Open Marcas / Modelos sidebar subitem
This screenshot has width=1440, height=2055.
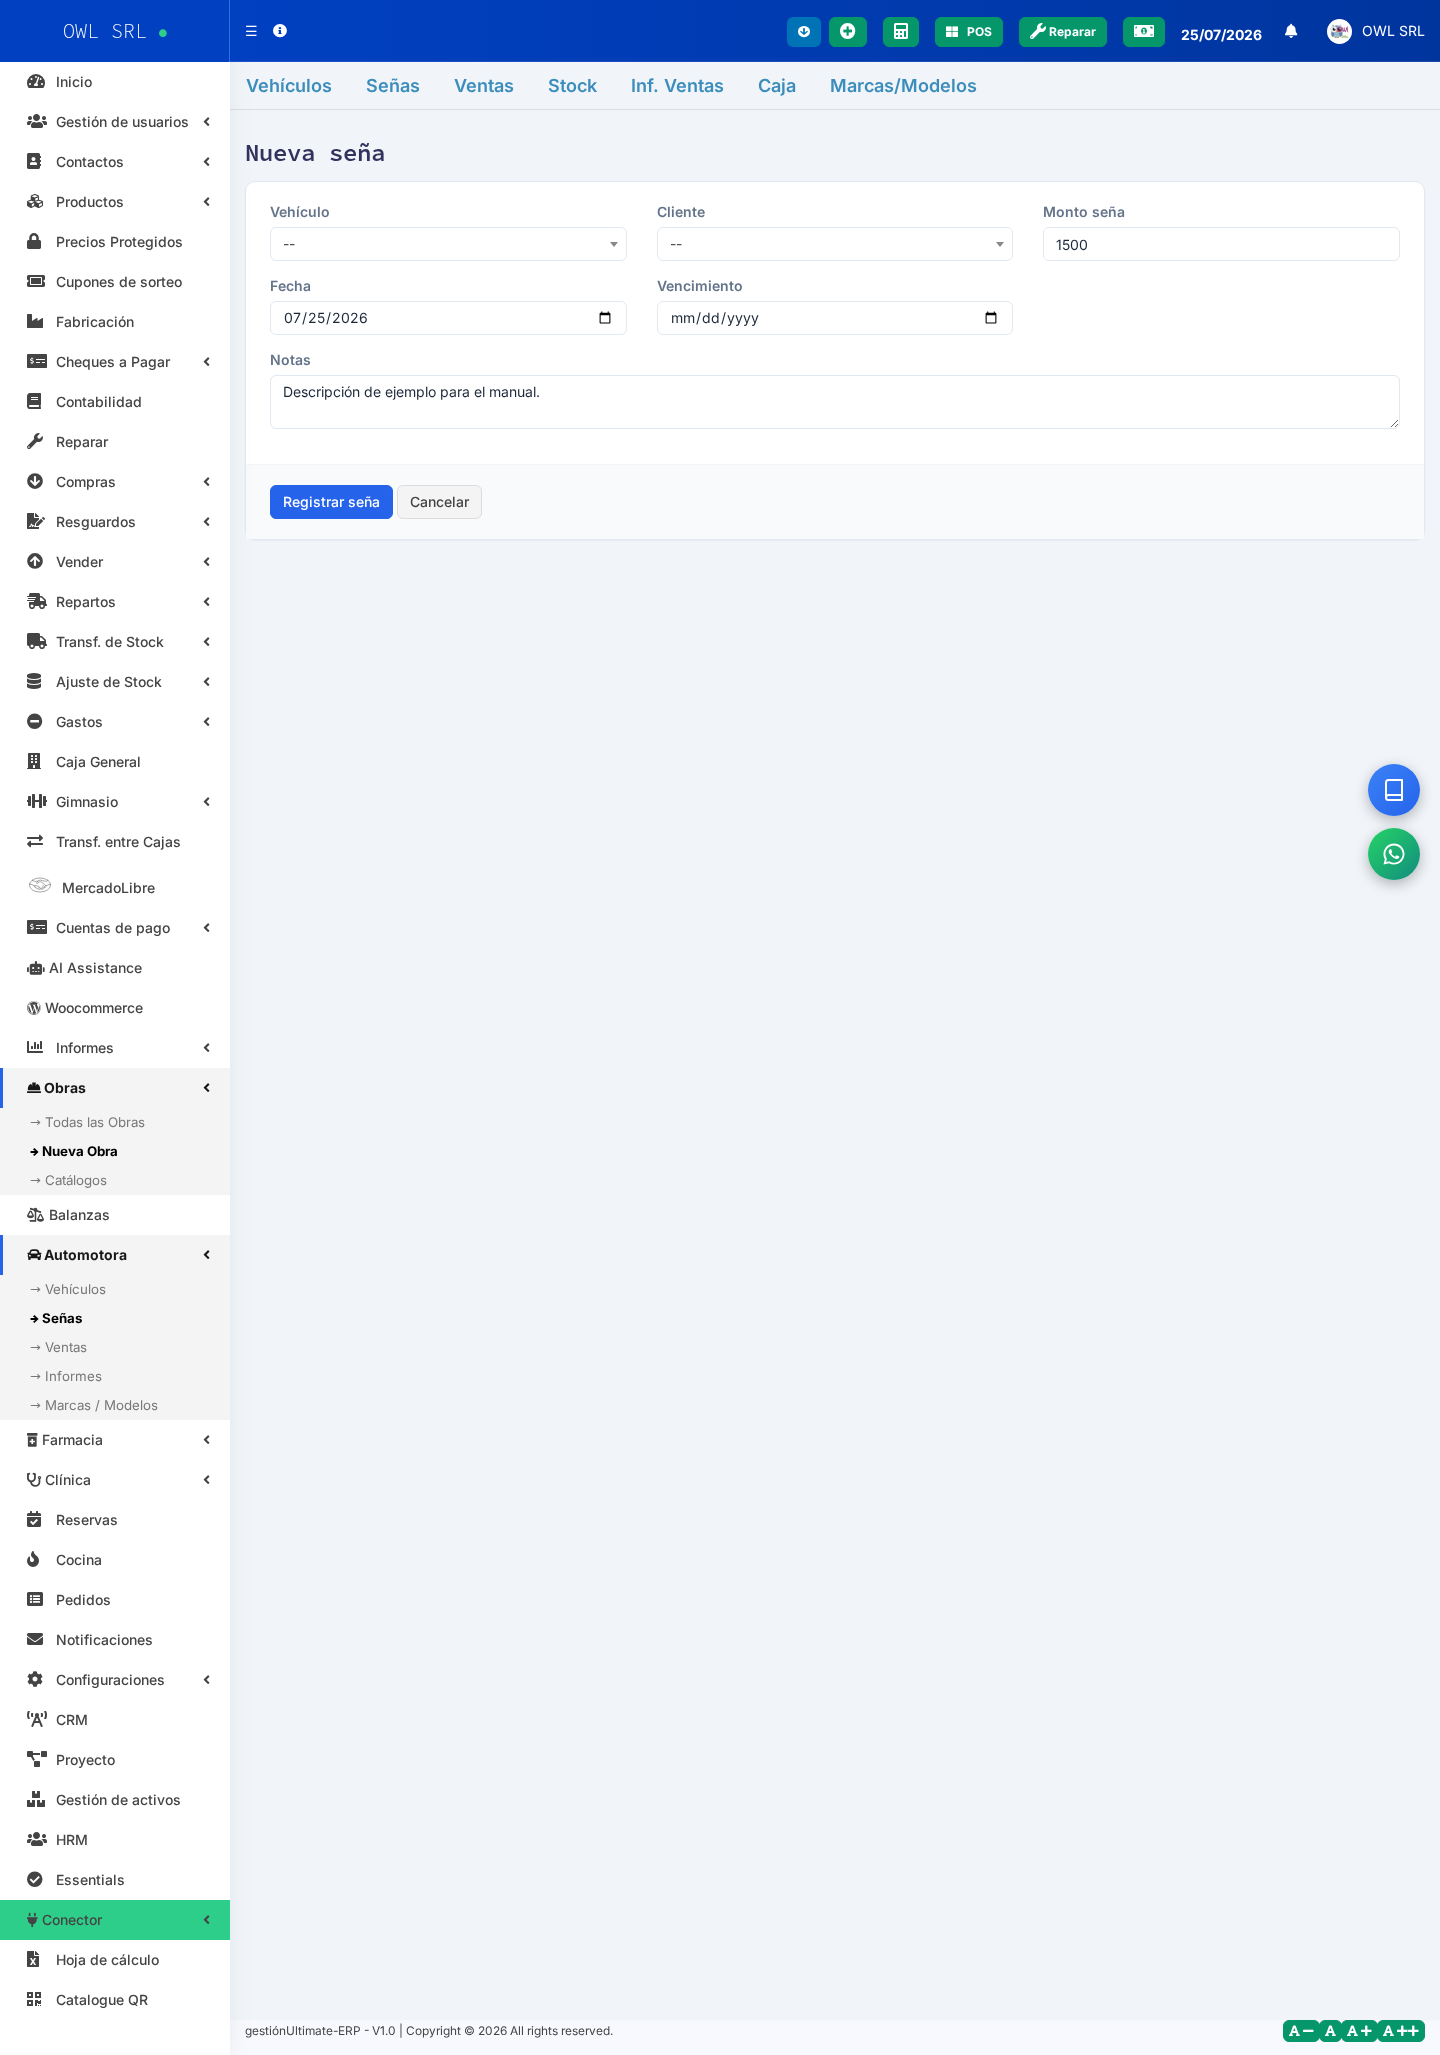pyautogui.click(x=94, y=1405)
